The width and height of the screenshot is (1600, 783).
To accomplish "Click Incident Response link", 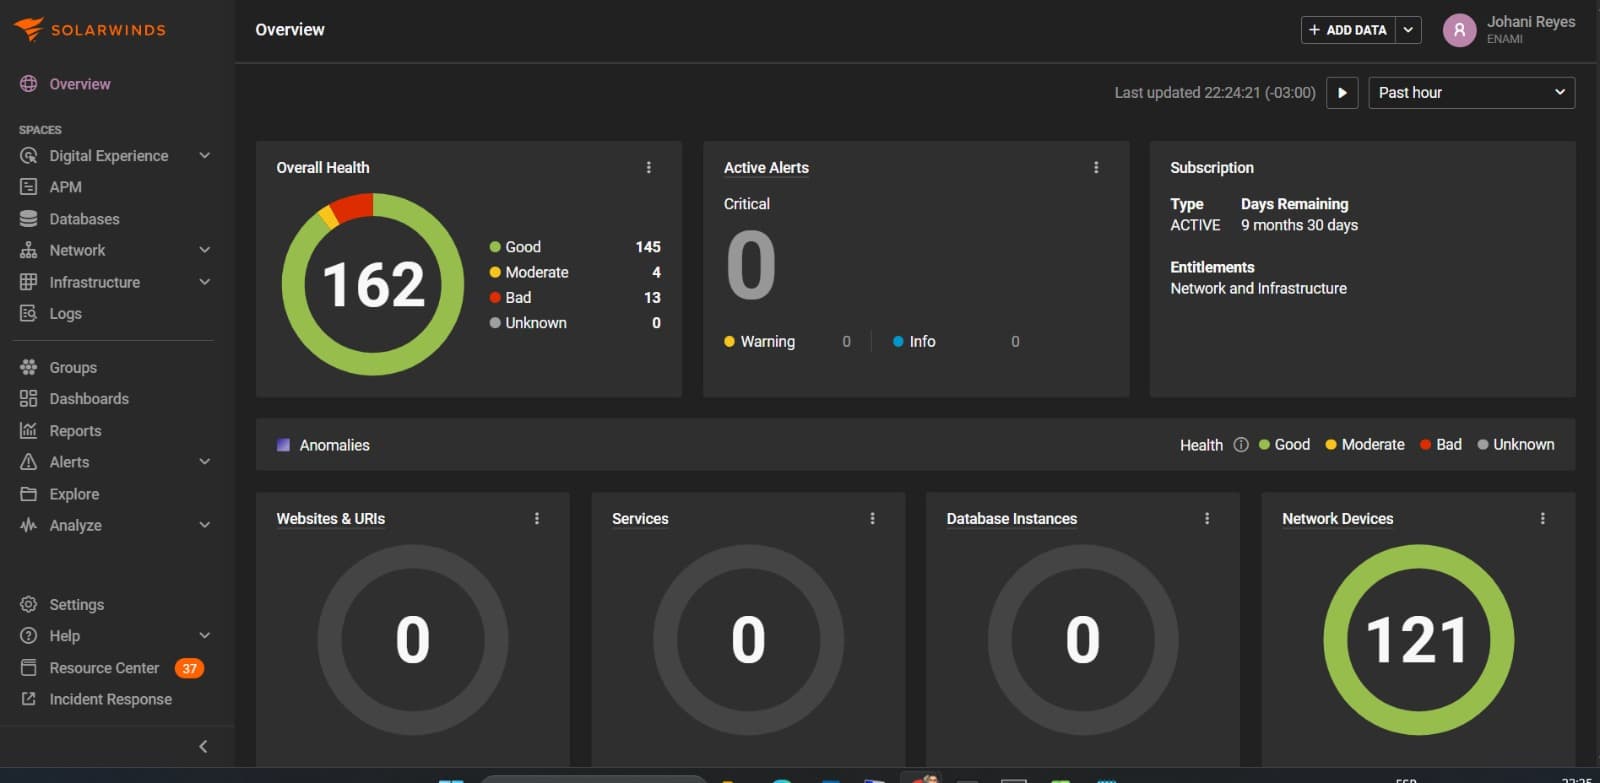I will pos(111,699).
